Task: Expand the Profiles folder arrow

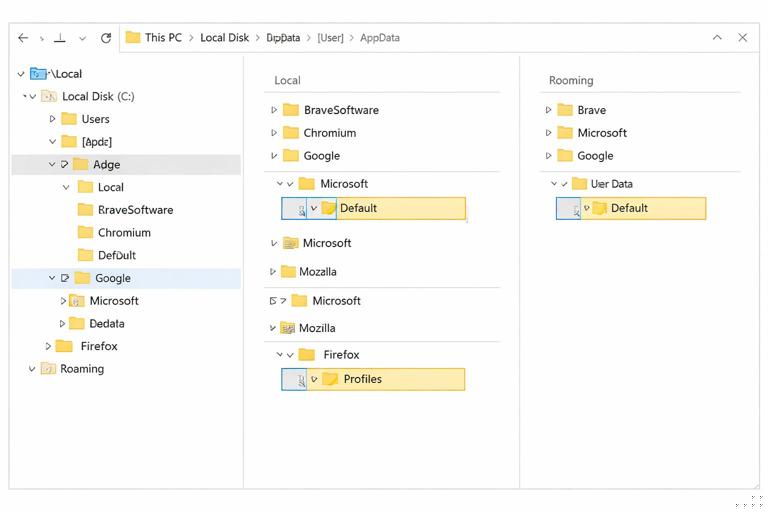Action: [314, 379]
